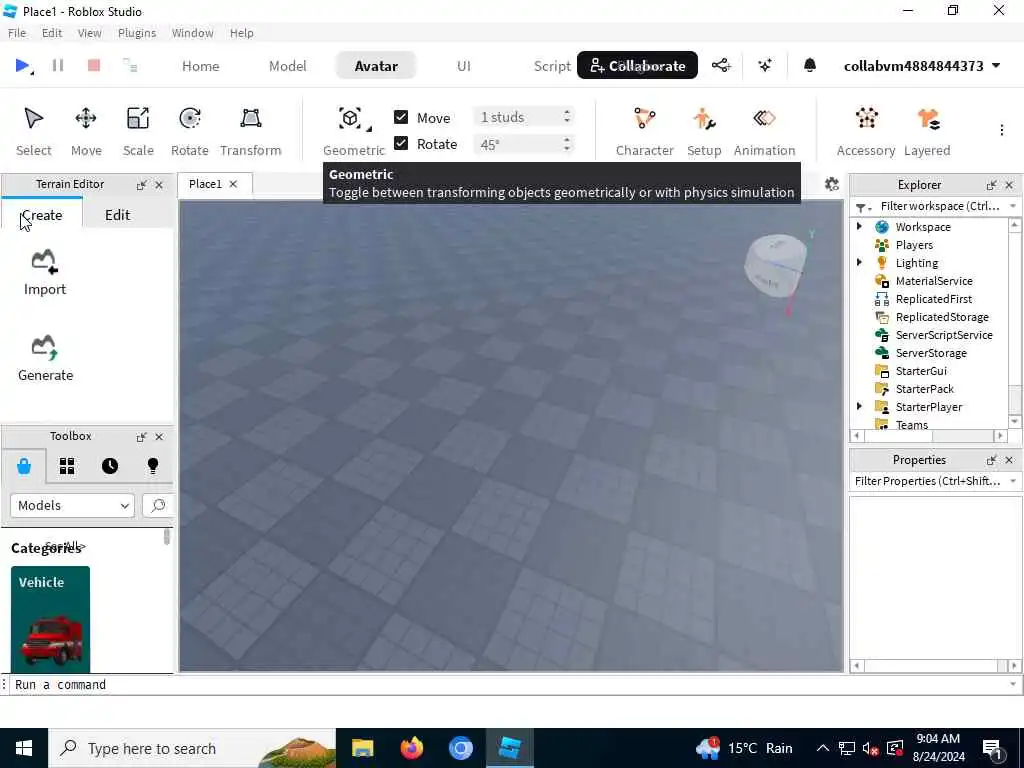Activate the Transform tool

click(251, 131)
